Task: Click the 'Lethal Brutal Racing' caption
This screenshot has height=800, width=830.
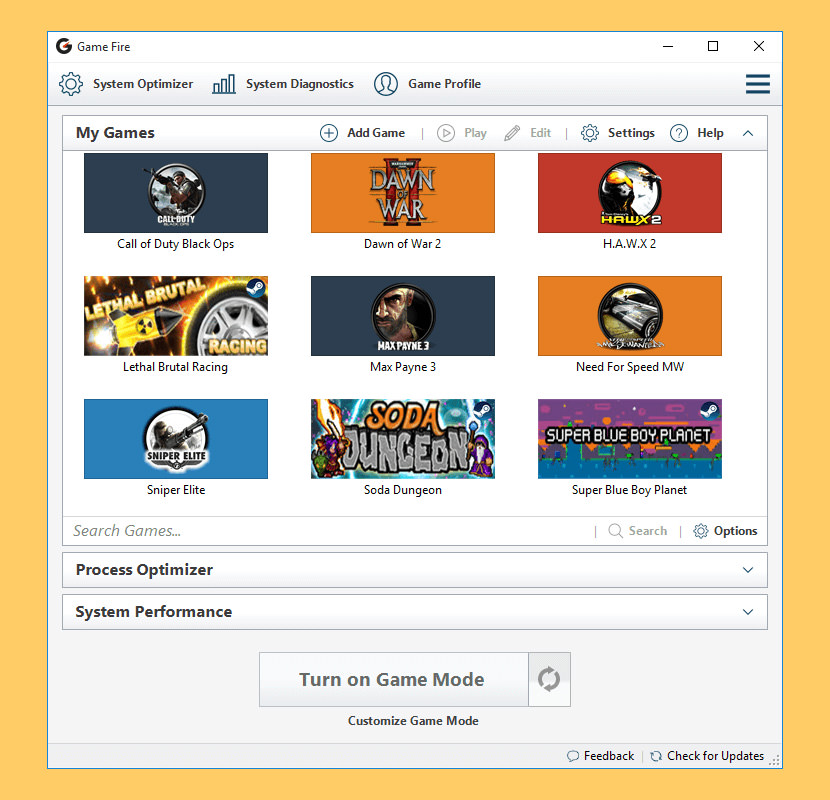Action: pos(175,367)
